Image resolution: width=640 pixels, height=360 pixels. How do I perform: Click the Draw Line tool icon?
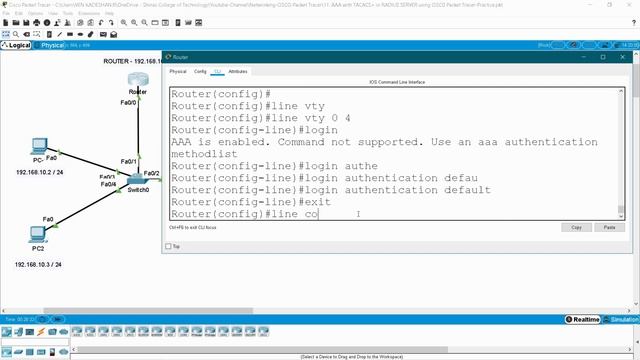60,34
